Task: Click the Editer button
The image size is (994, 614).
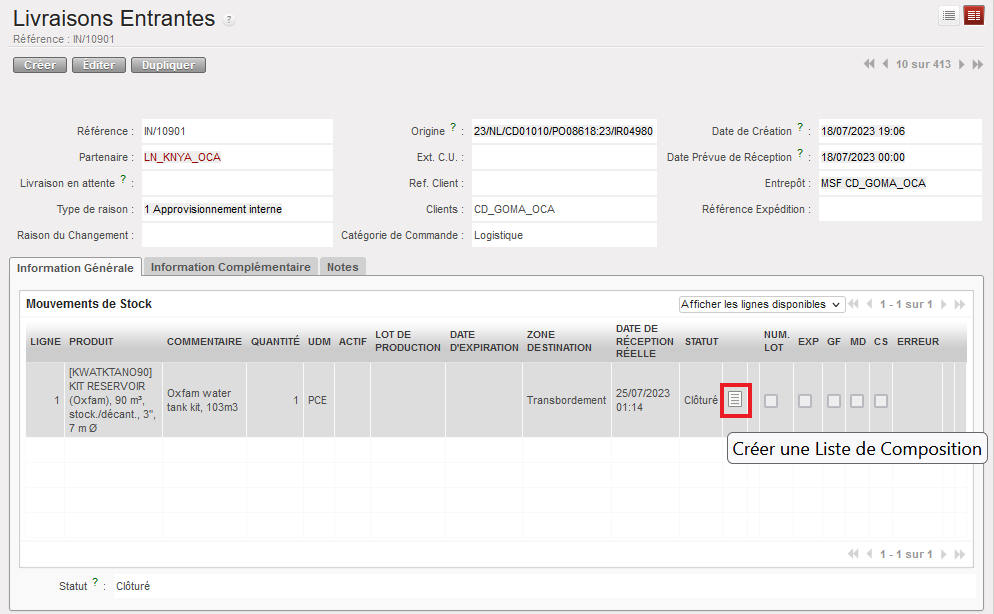Action: 99,65
